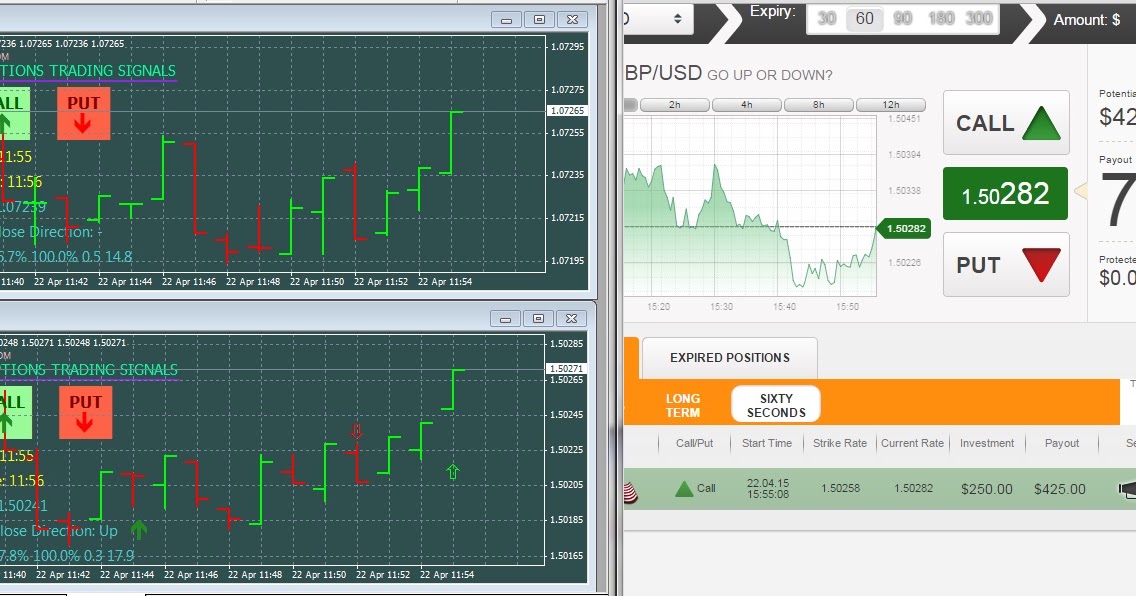Viewport: 1136px width, 596px height.
Task: Switch to Sixty Seconds tab
Action: [x=776, y=405]
